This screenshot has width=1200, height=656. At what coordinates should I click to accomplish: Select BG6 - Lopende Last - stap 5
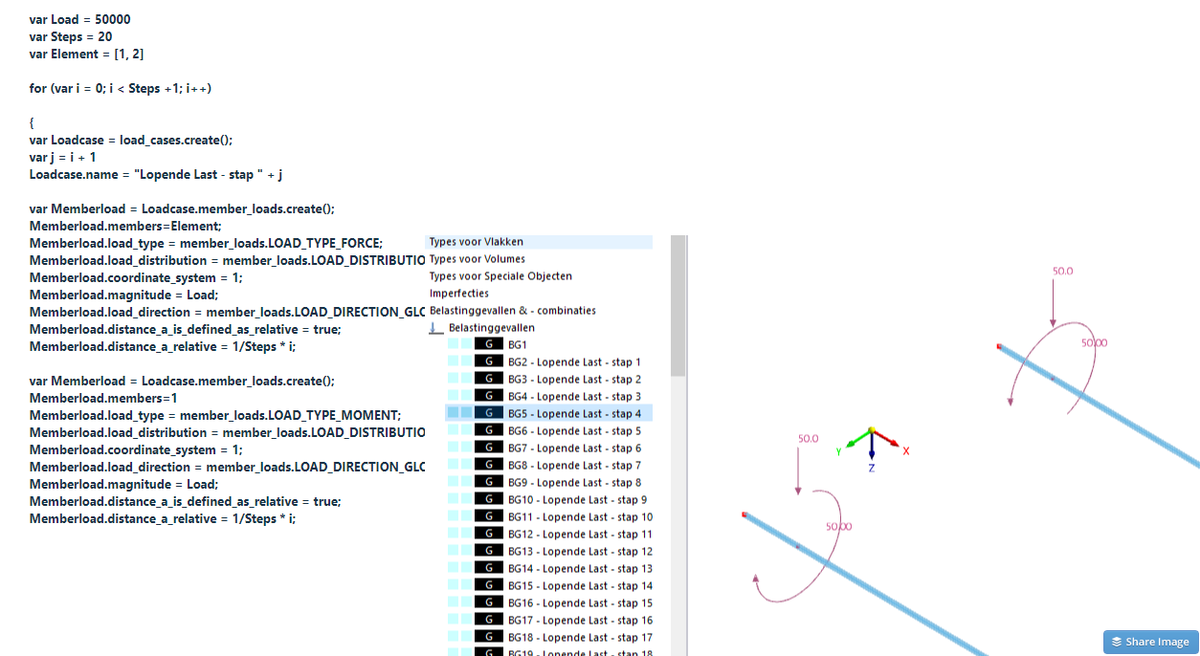click(x=575, y=431)
